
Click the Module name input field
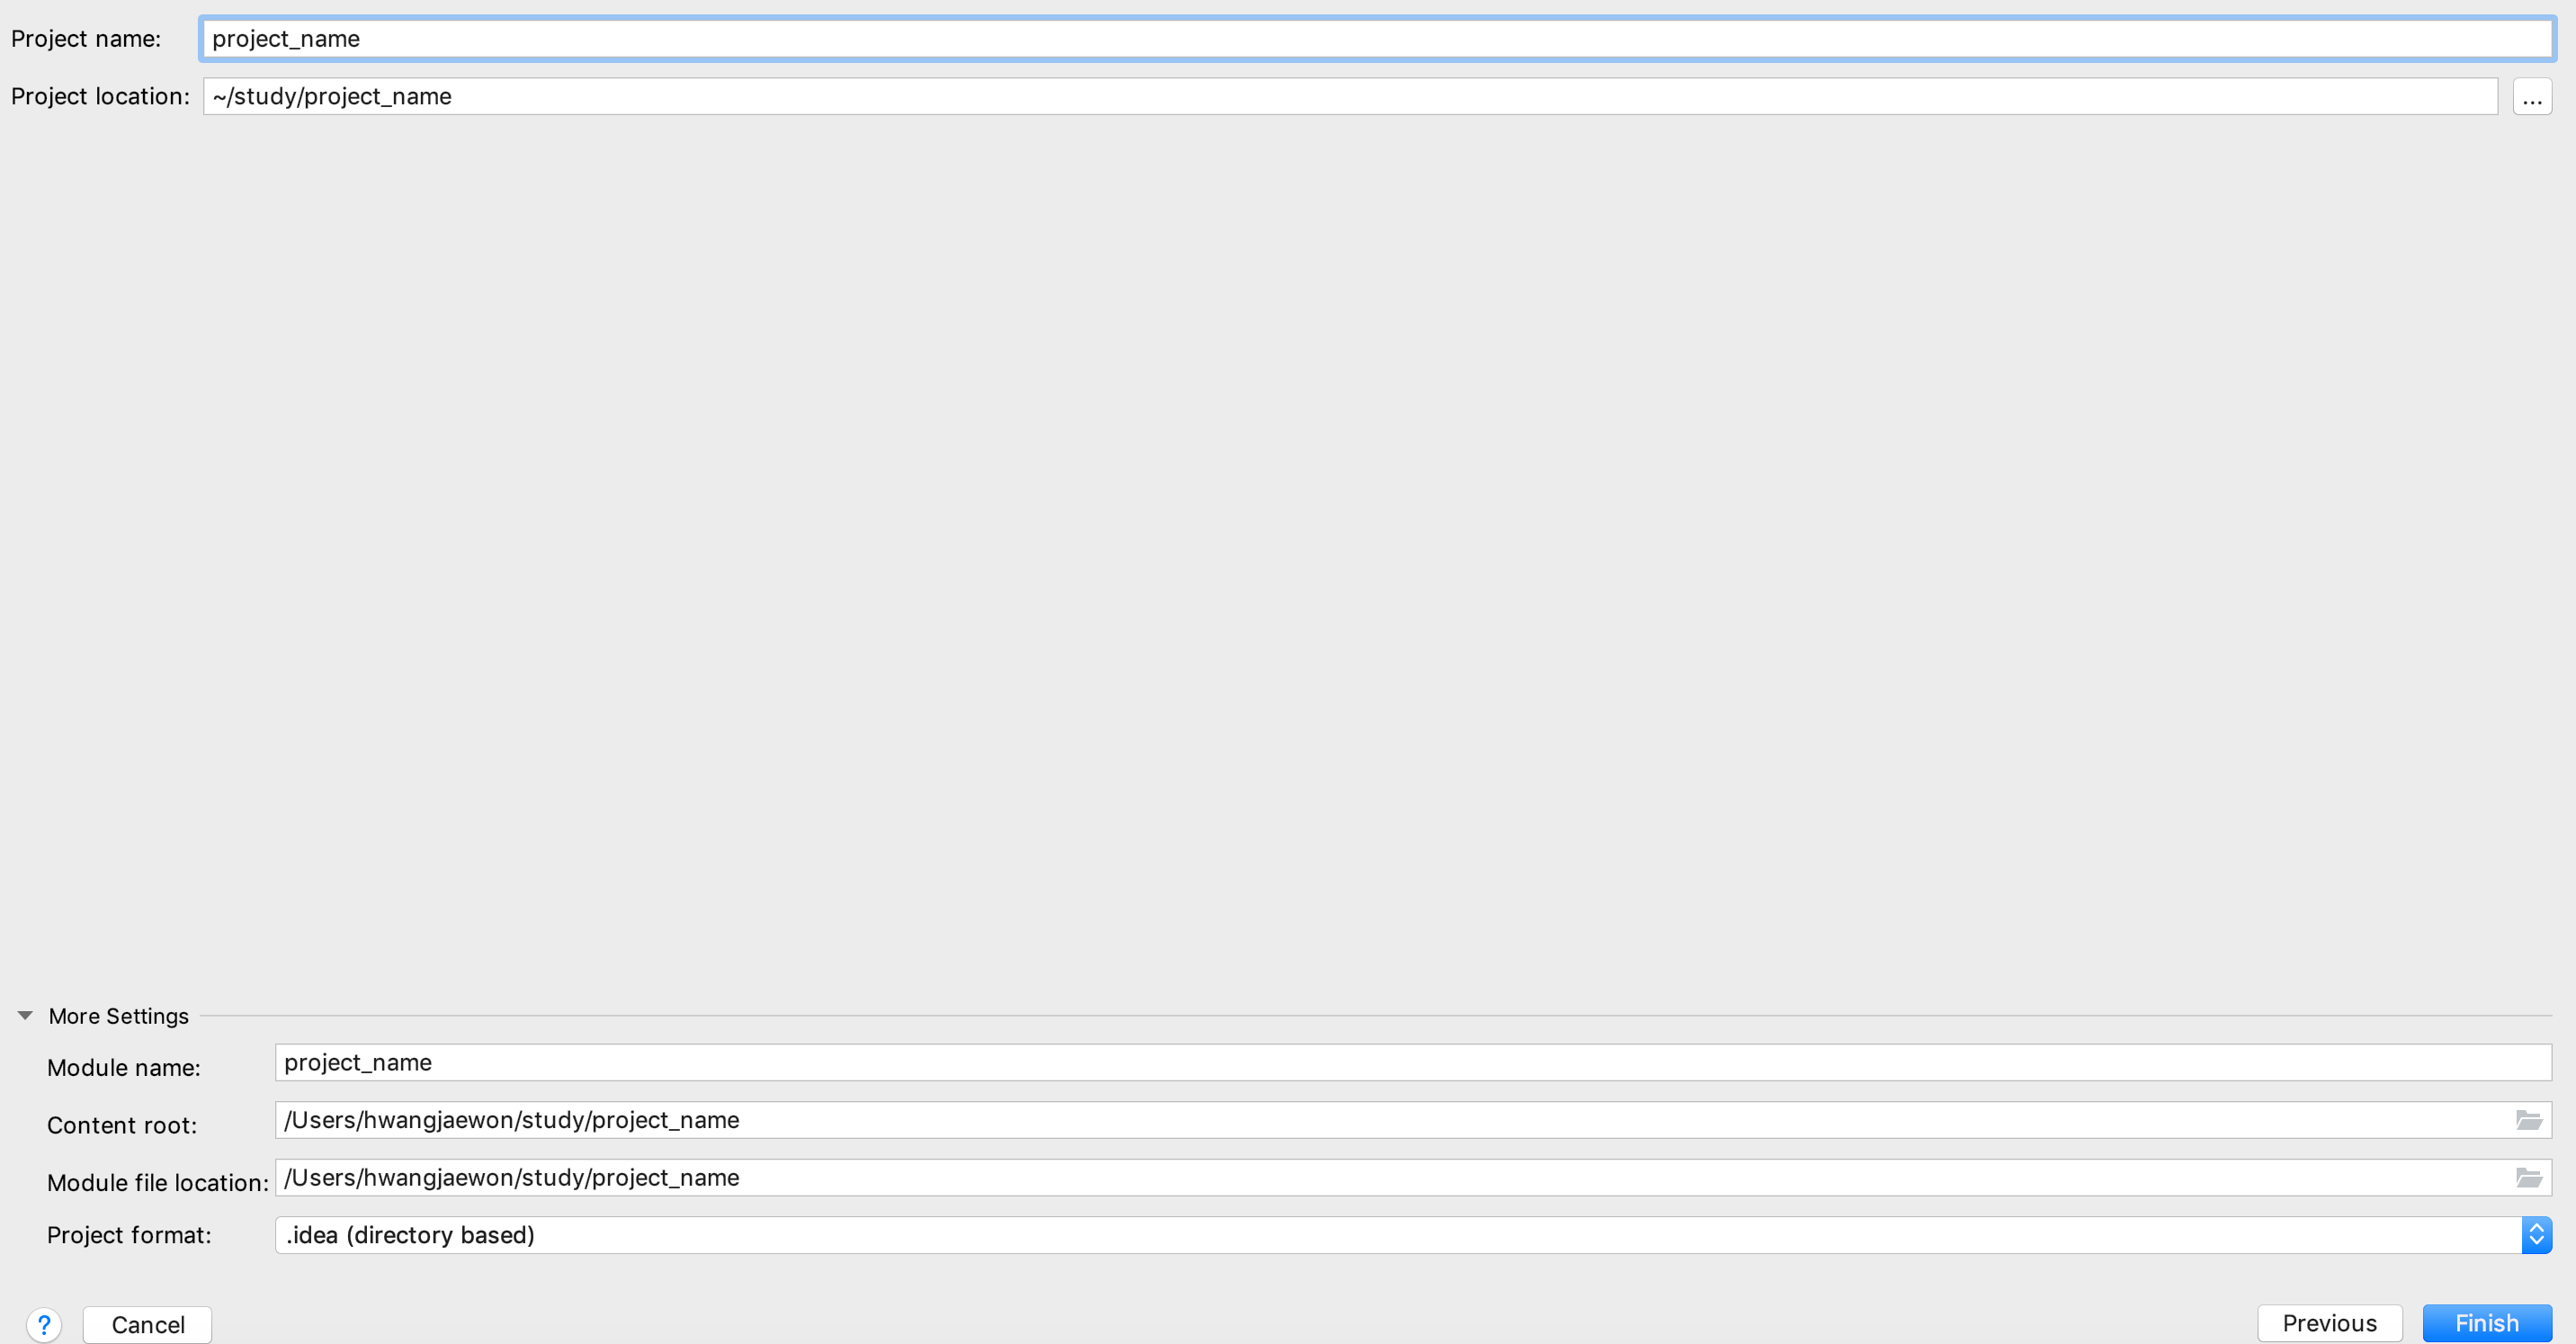tap(1412, 1062)
